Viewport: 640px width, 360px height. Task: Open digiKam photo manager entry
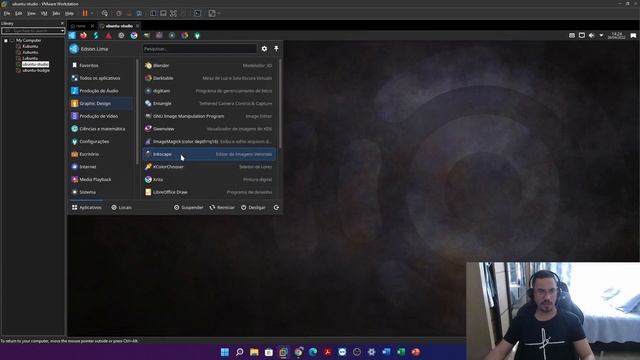click(x=209, y=91)
